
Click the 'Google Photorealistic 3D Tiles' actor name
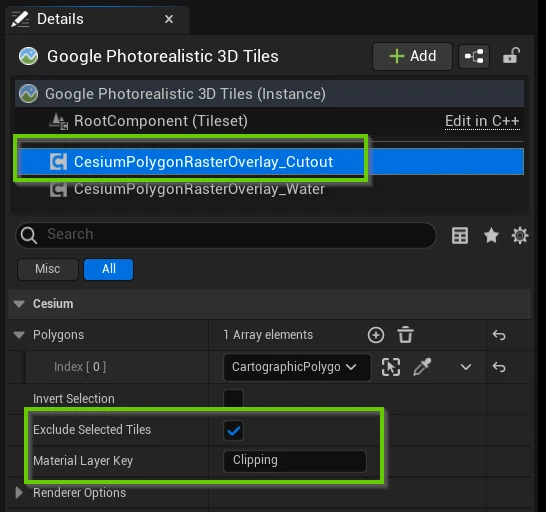pos(163,56)
